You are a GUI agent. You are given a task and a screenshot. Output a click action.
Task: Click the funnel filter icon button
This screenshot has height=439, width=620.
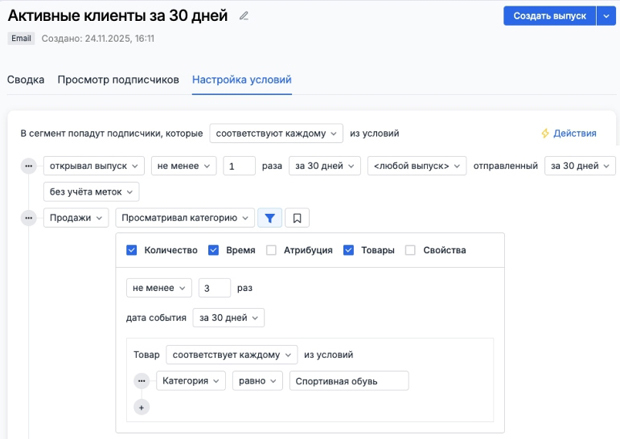[x=270, y=218]
